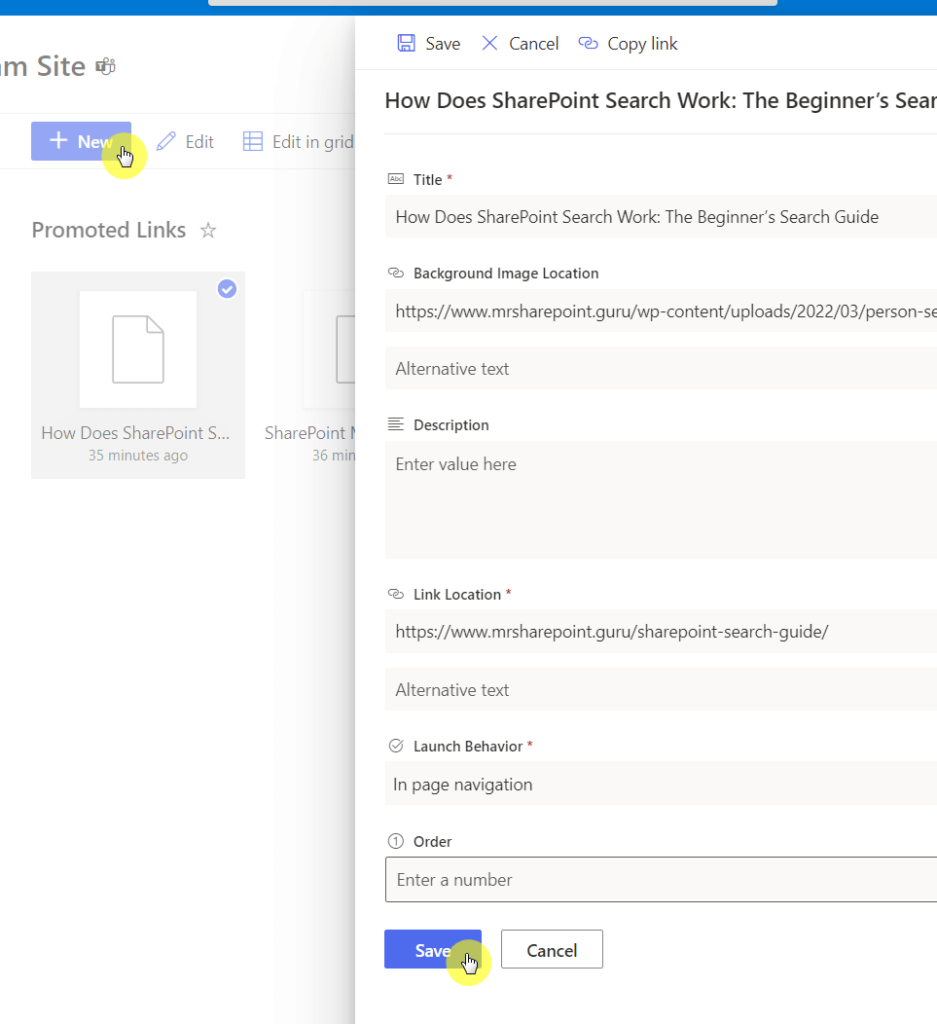The width and height of the screenshot is (937, 1024).
Task: Click the Order number field
Action: coord(661,880)
